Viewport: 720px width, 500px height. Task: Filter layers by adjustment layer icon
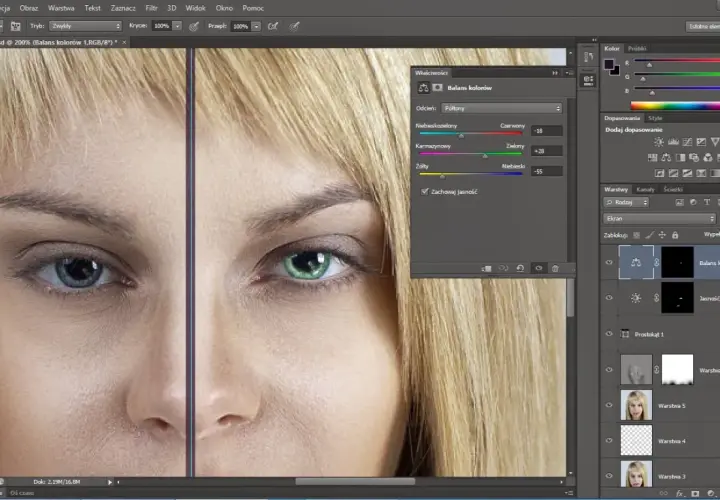tap(693, 202)
